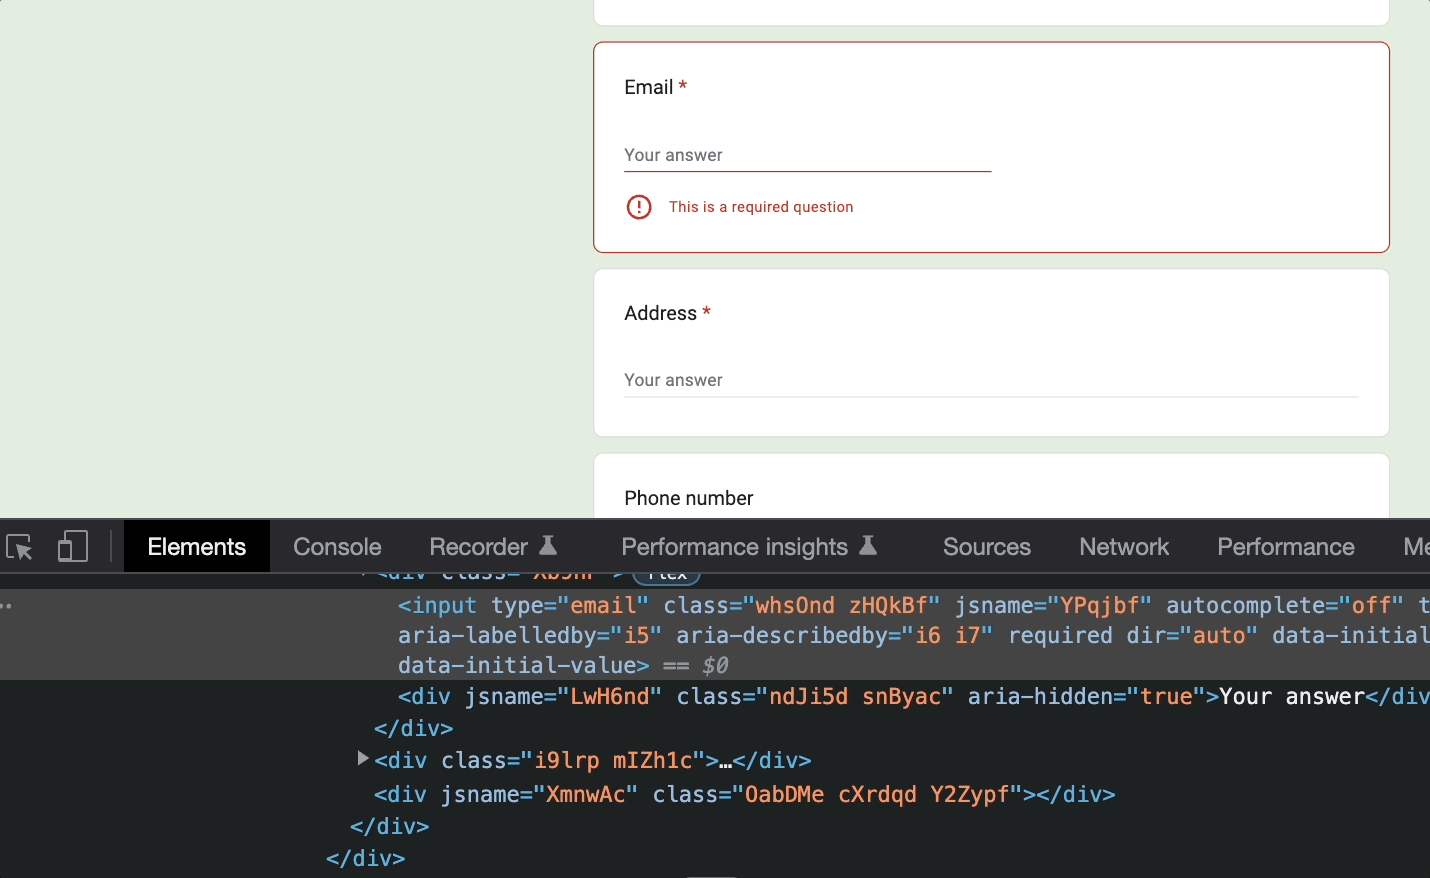
Task: Click the red asterisk beside the Email label
Action: (682, 87)
